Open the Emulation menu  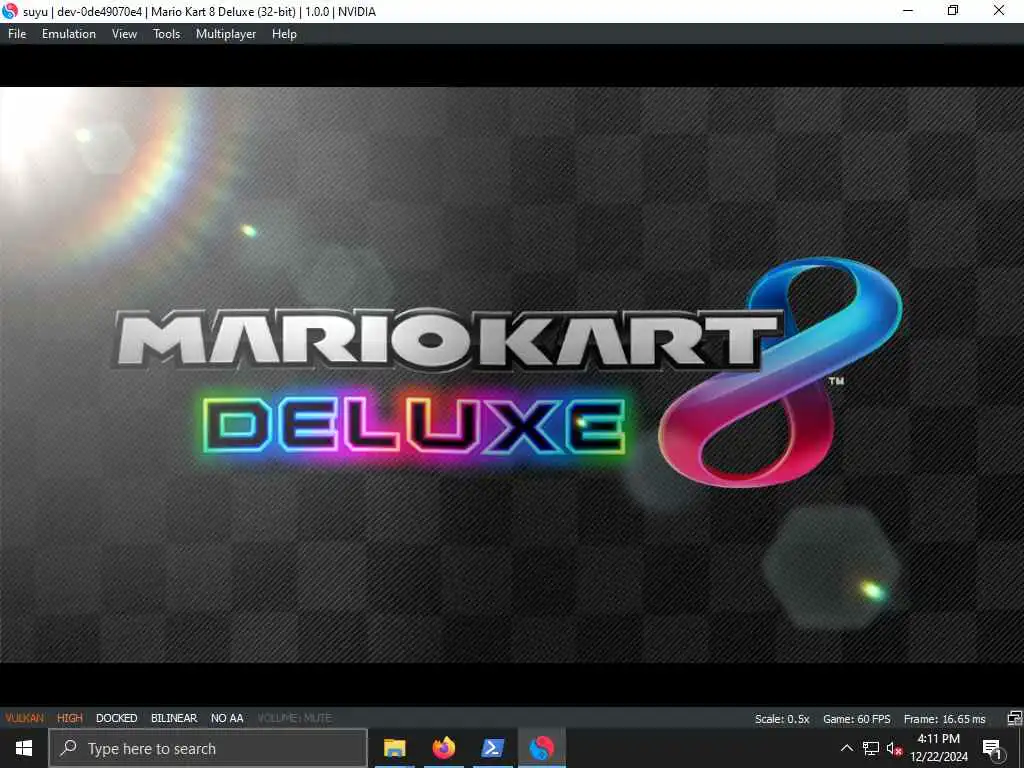pos(69,34)
